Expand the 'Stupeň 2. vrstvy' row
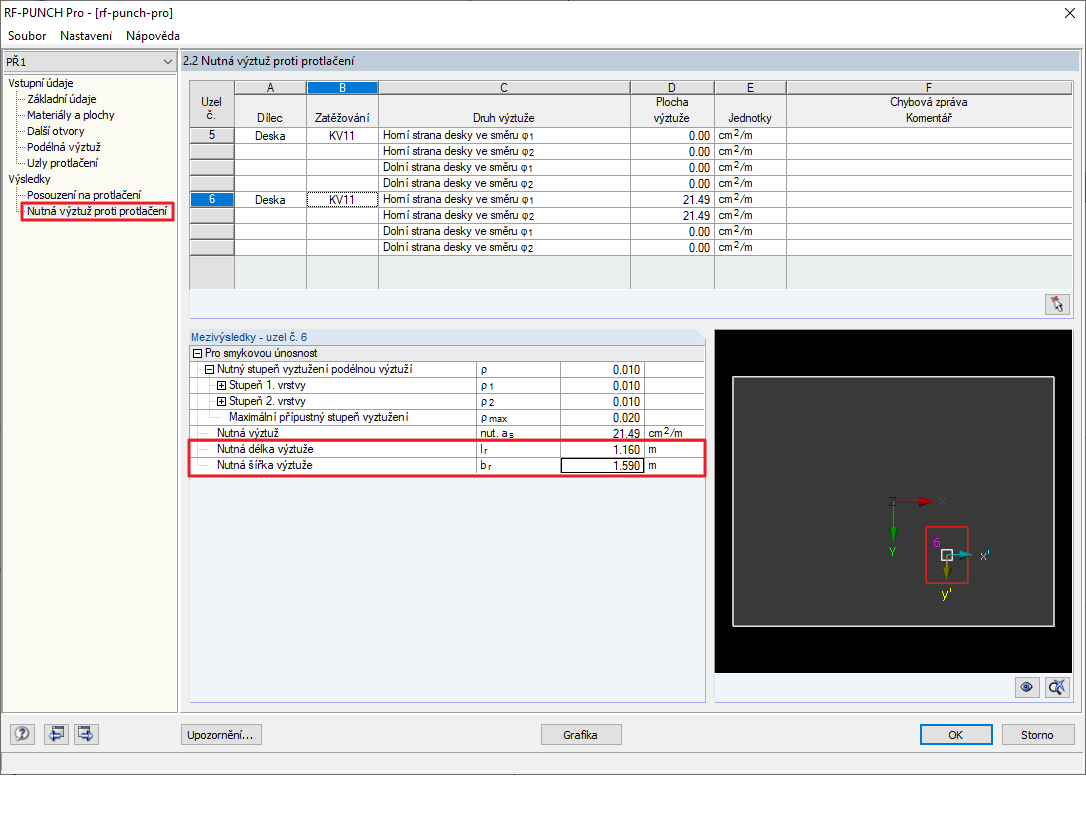This screenshot has height=815, width=1086. [x=222, y=402]
